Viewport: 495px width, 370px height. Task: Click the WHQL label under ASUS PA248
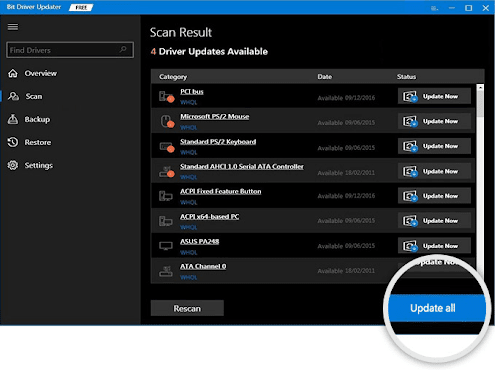pos(188,252)
